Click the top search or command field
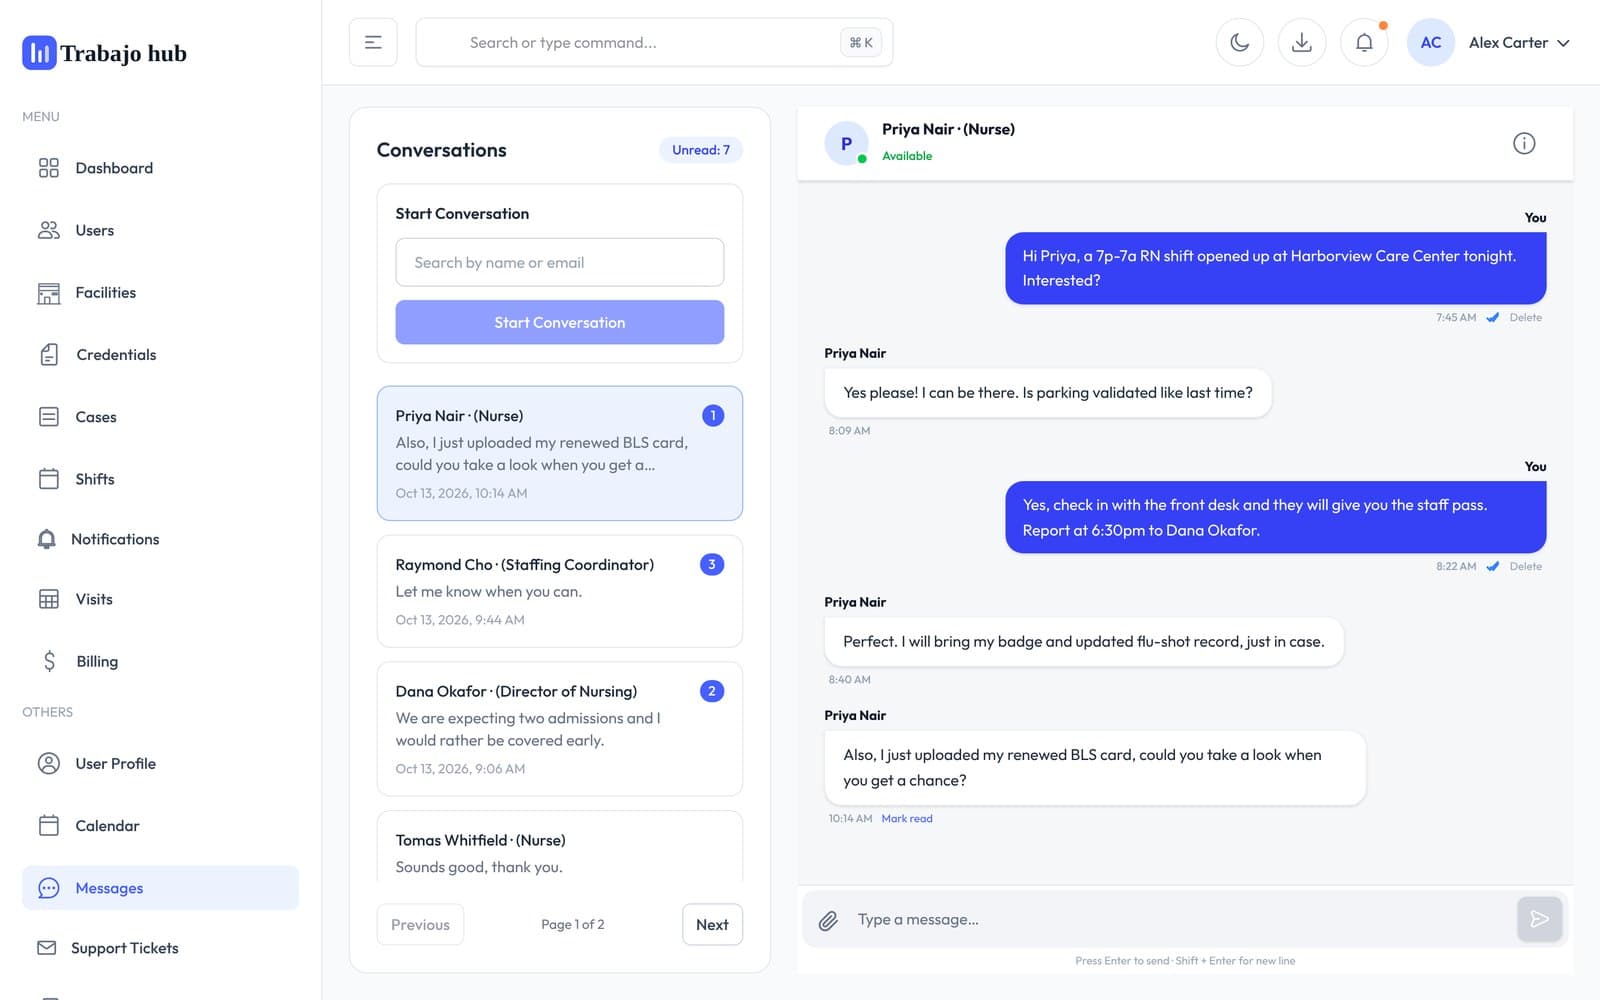 654,42
